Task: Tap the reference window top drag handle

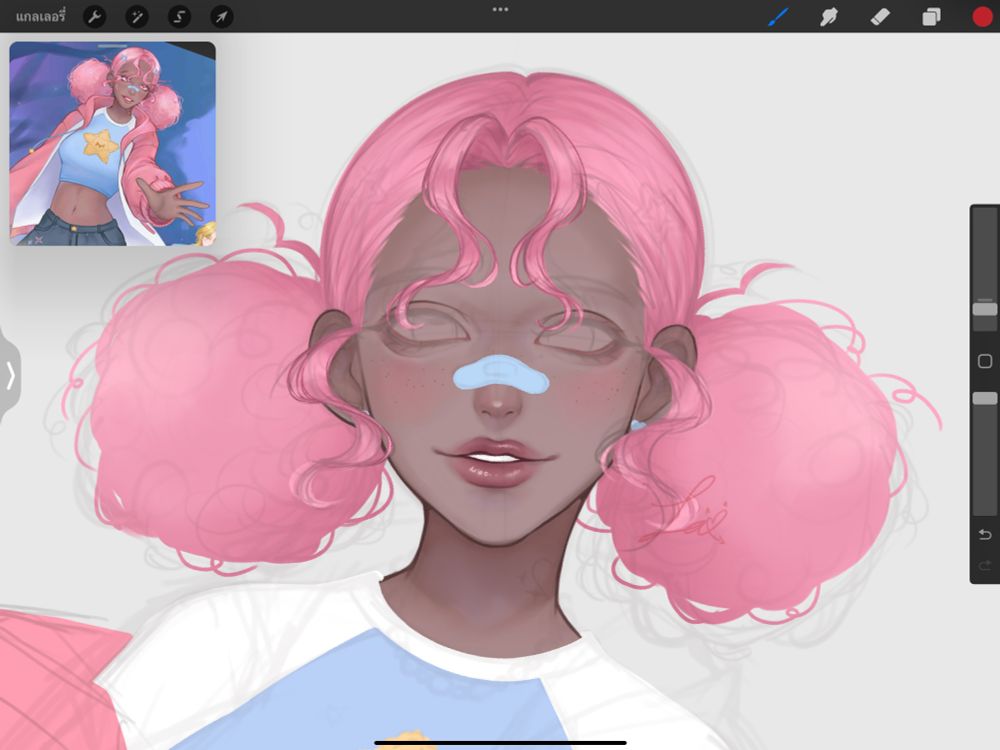Action: pos(112,46)
